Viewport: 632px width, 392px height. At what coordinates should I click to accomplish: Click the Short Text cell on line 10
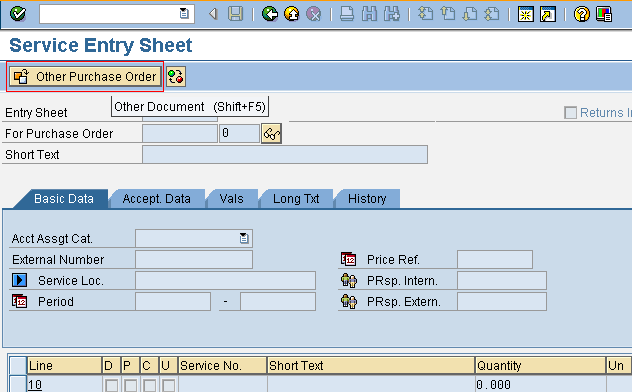(x=371, y=384)
